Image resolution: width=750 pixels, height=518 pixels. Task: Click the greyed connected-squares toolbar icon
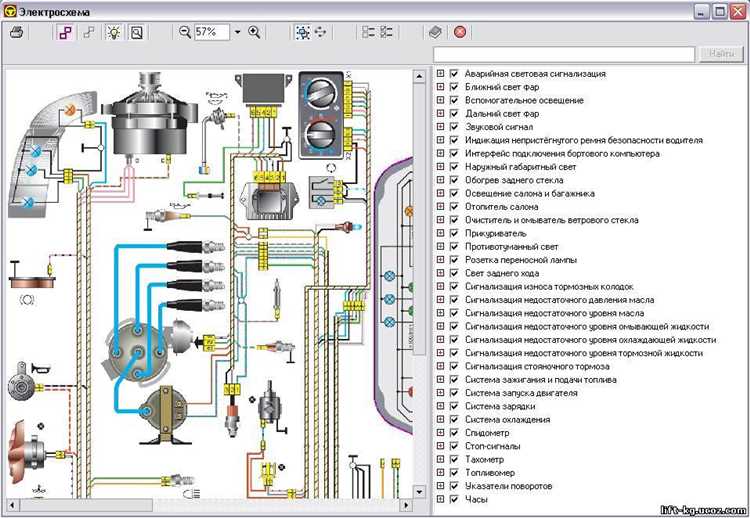[x=89, y=33]
